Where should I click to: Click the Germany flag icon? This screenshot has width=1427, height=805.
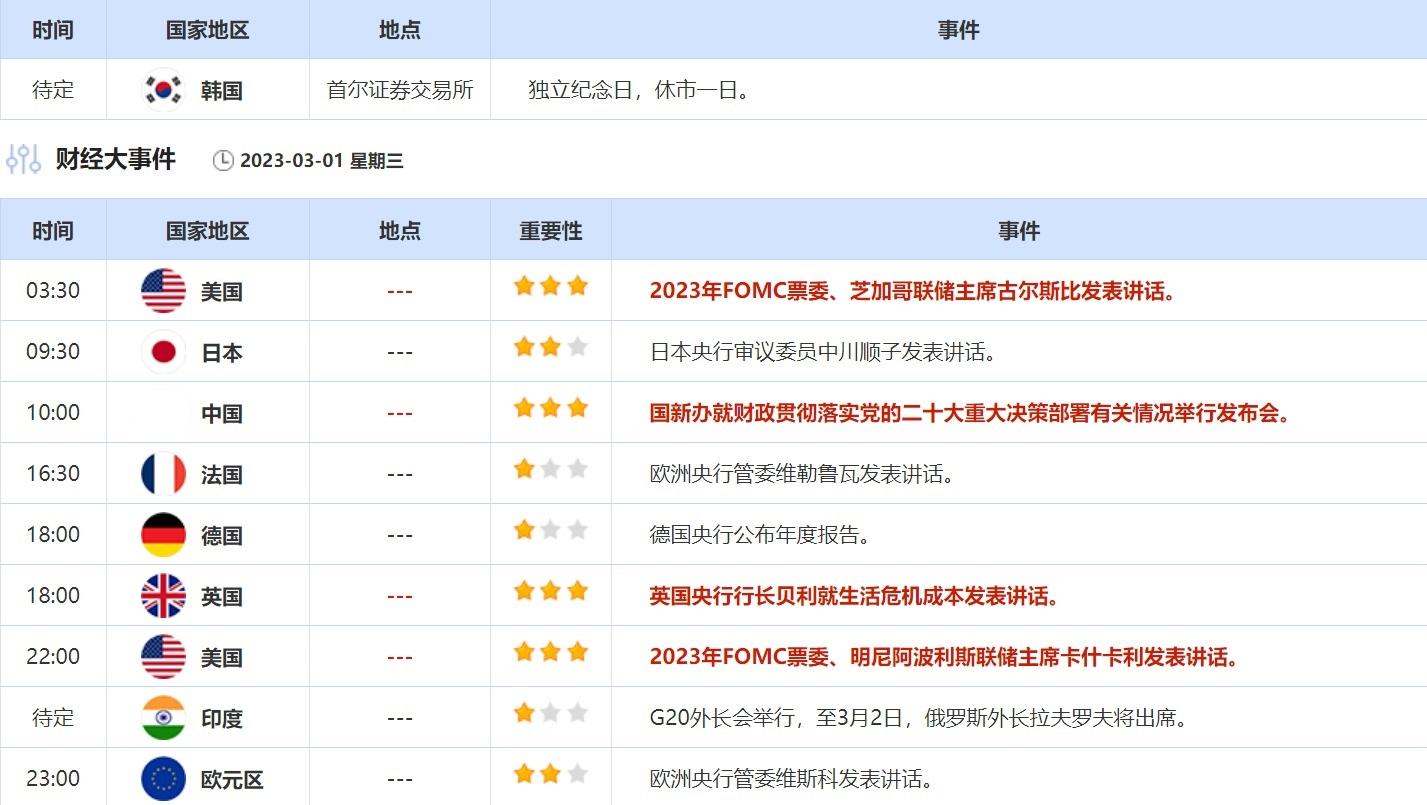point(163,535)
